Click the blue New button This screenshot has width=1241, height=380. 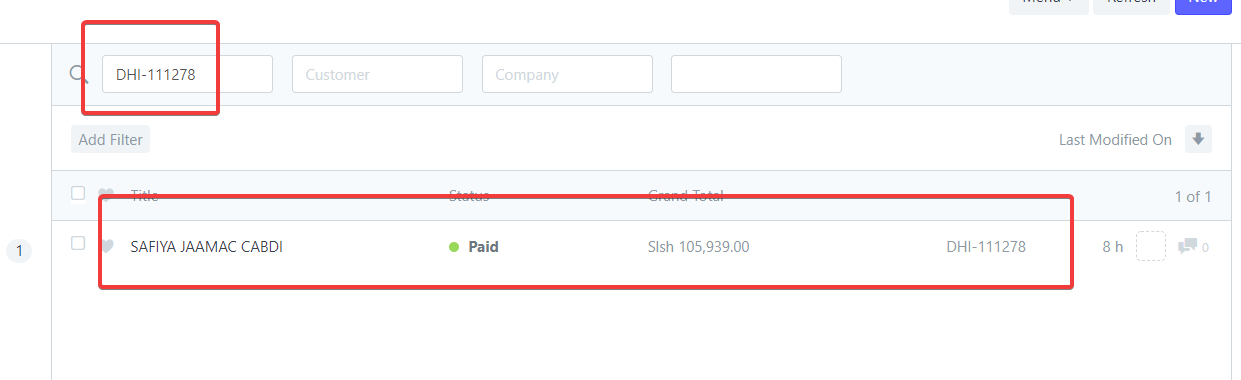pyautogui.click(x=1203, y=5)
